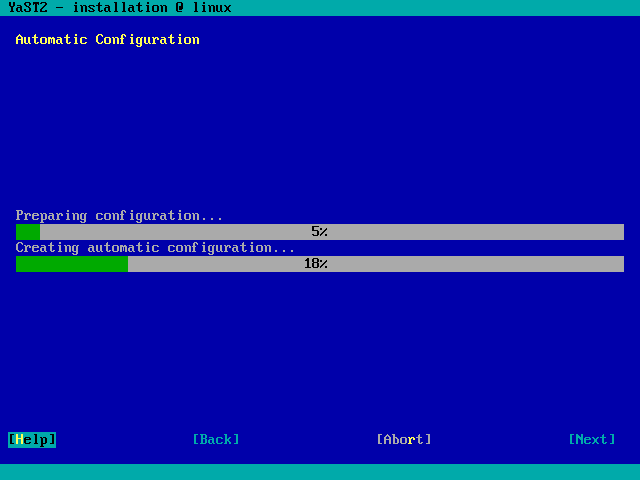640x480 pixels.
Task: Abort the installation
Action: coord(404,440)
